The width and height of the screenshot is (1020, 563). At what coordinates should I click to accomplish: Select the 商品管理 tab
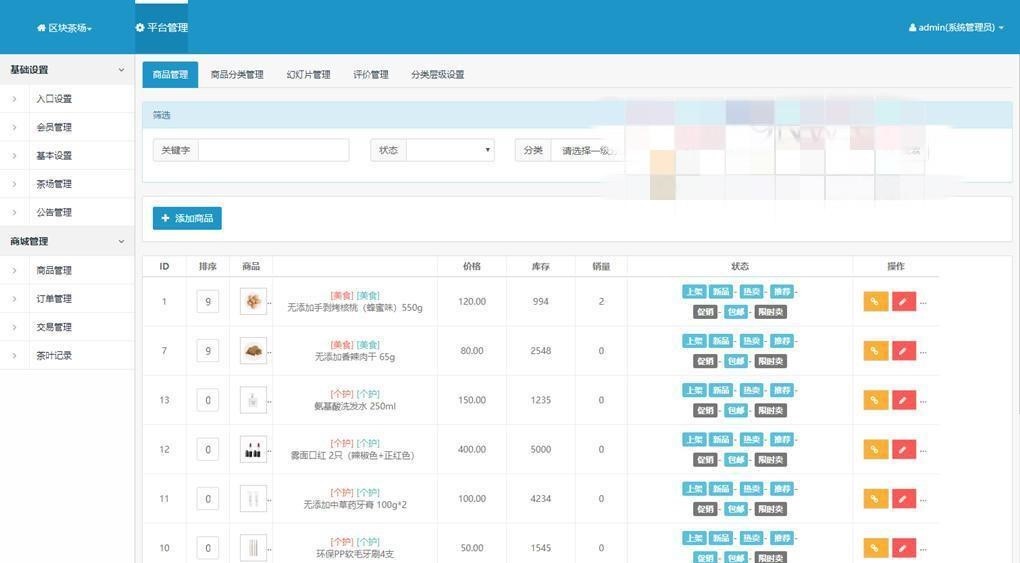coord(170,75)
